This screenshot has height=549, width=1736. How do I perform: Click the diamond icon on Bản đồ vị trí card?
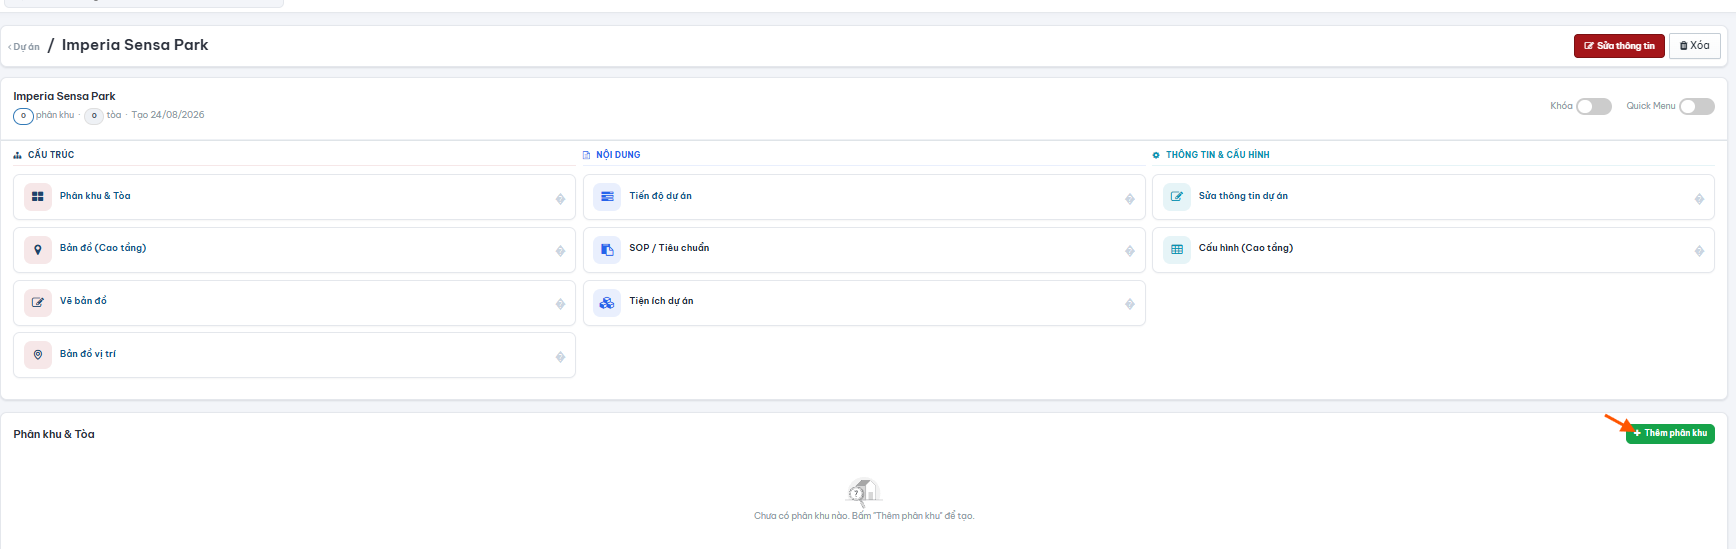coord(560,357)
